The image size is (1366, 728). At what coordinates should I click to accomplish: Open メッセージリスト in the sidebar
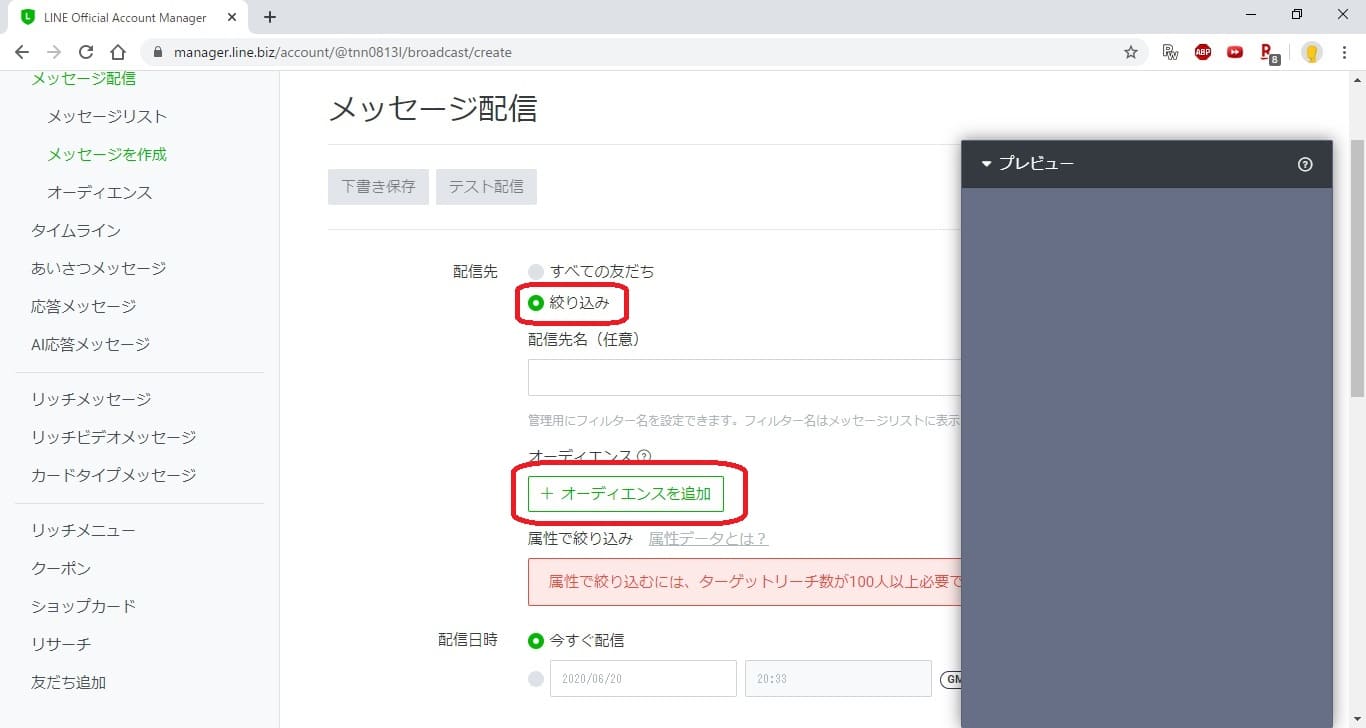click(107, 117)
